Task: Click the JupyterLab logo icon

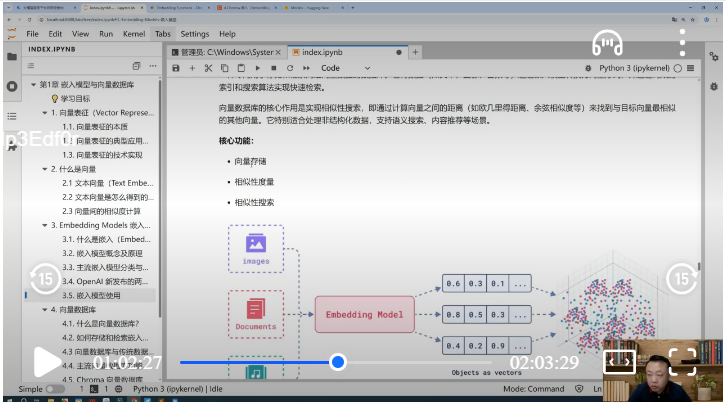Action: pyautogui.click(x=12, y=33)
